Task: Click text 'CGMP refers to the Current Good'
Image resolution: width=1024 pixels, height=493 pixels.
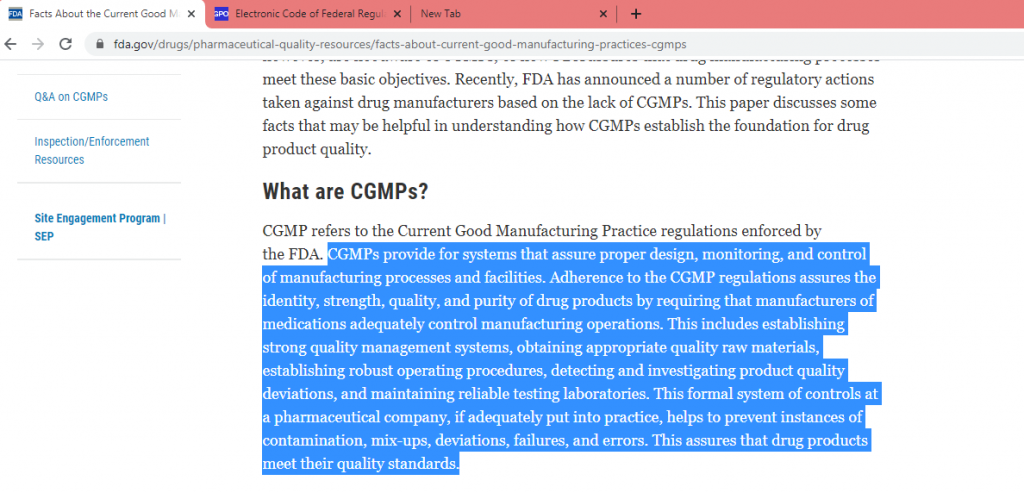Action: point(377,231)
